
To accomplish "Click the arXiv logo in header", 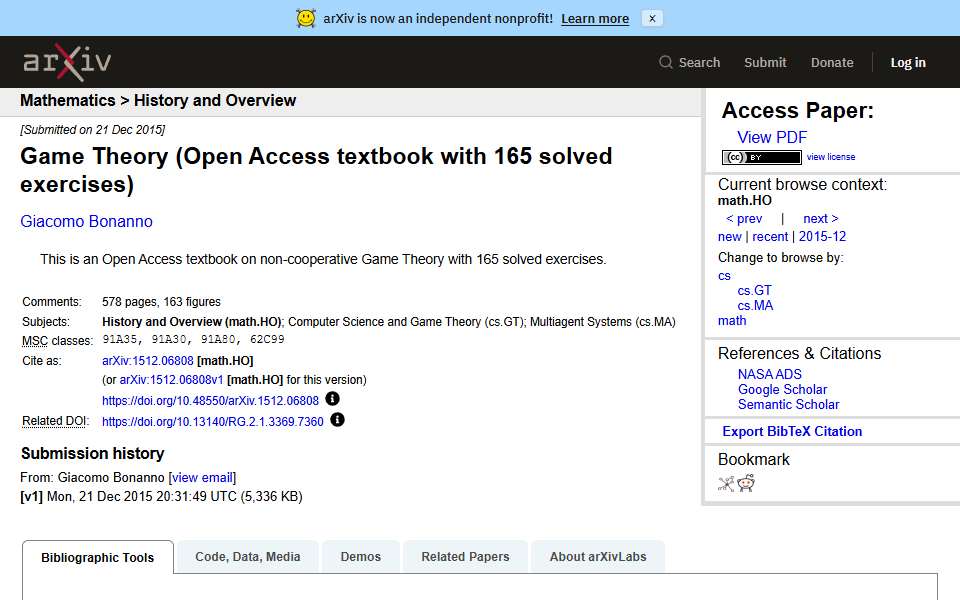I will (67, 62).
